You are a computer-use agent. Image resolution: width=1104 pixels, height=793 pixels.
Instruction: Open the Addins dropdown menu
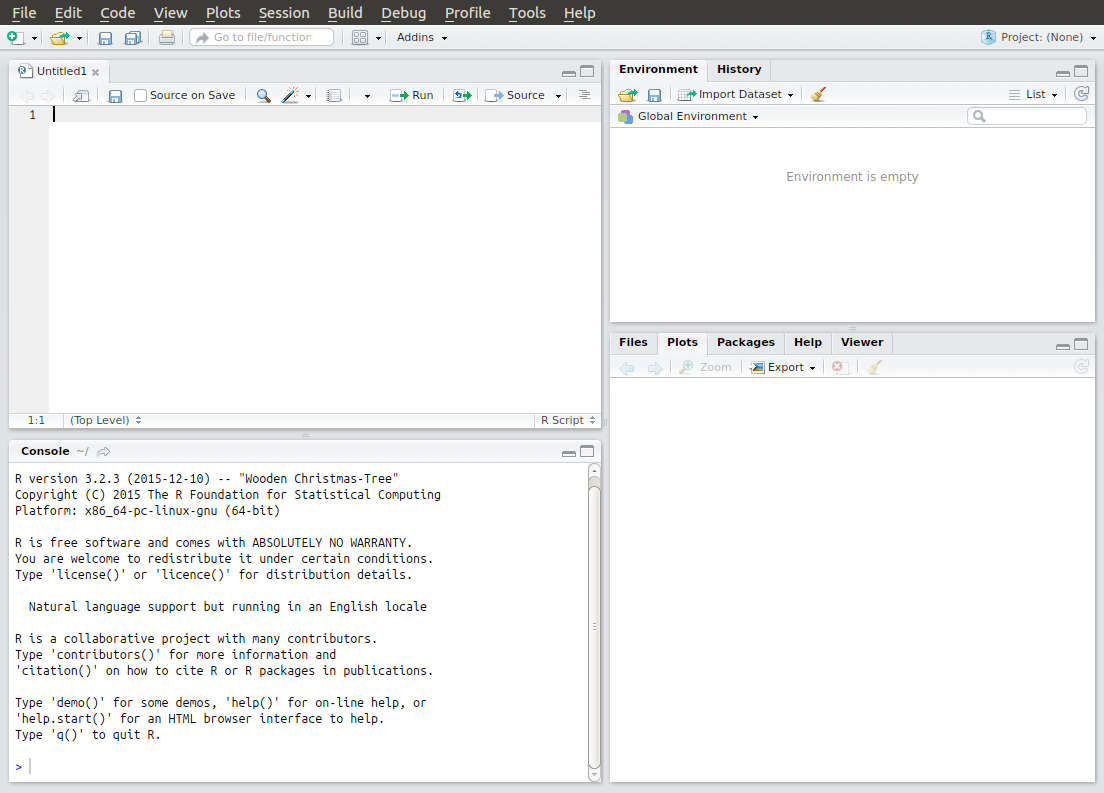tap(422, 37)
